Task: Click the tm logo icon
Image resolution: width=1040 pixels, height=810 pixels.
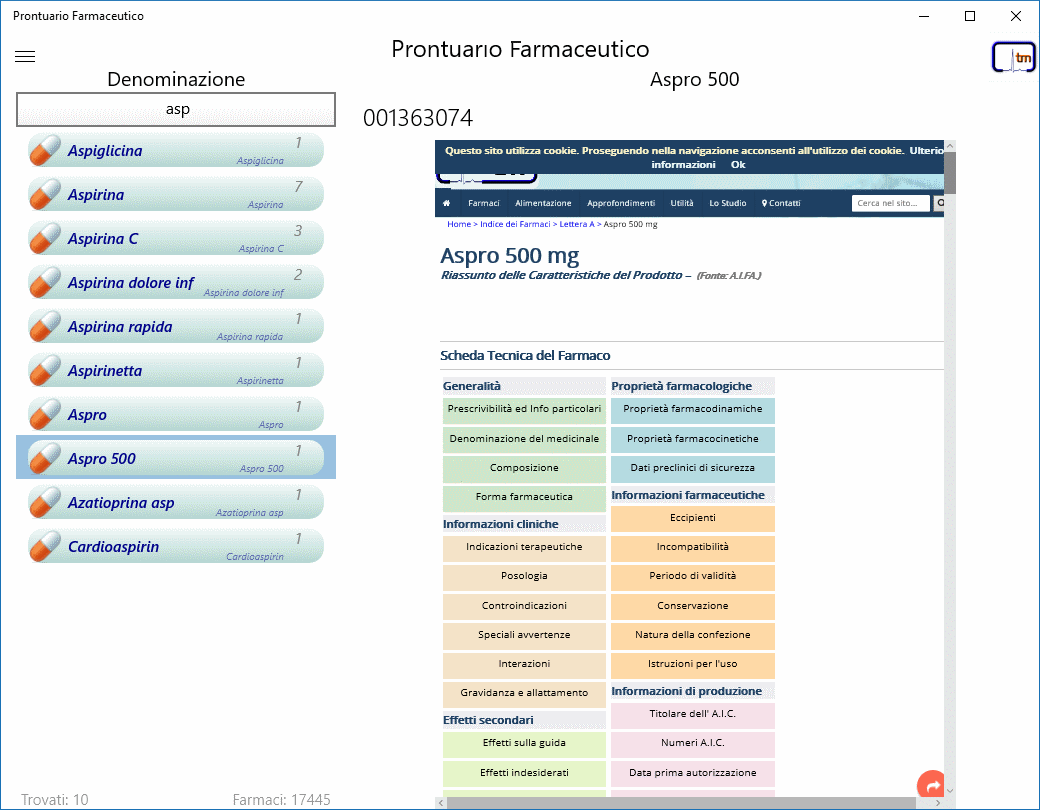Action: [1013, 57]
